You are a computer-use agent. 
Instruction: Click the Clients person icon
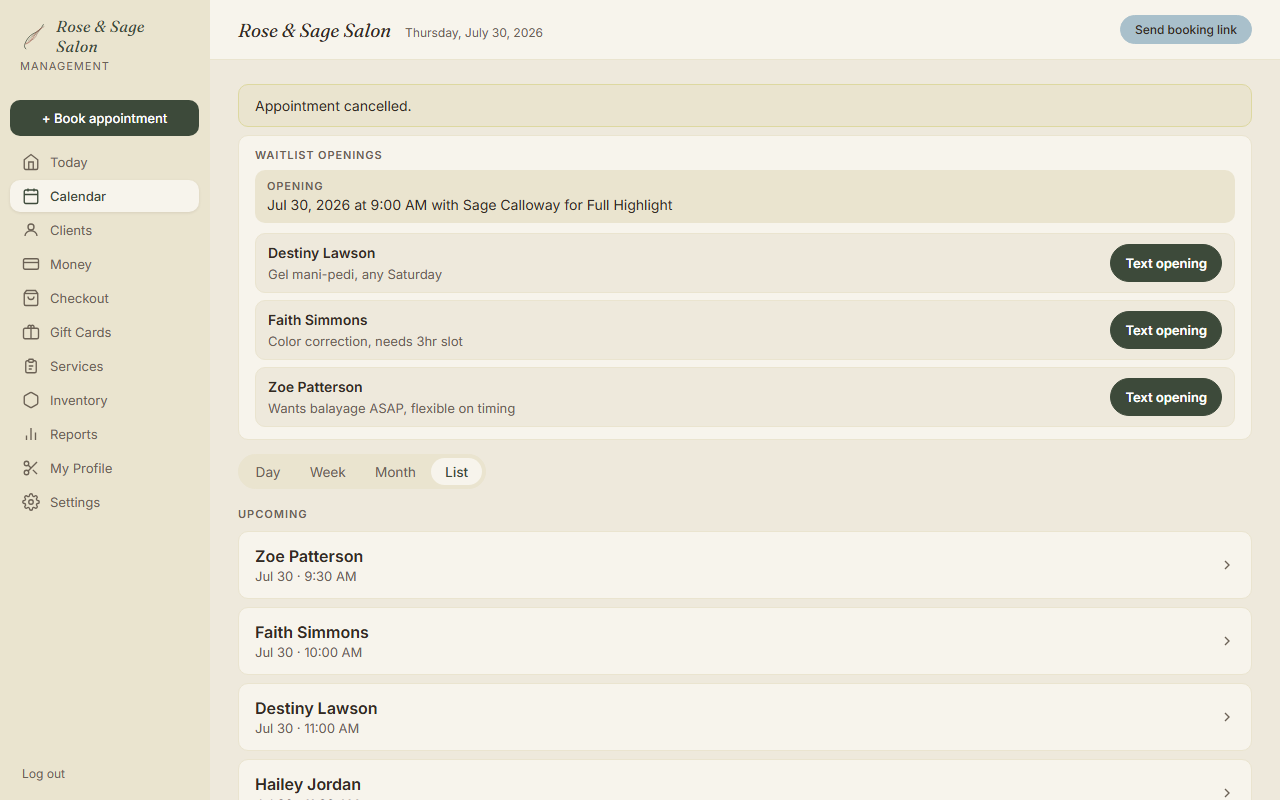tap(31, 230)
